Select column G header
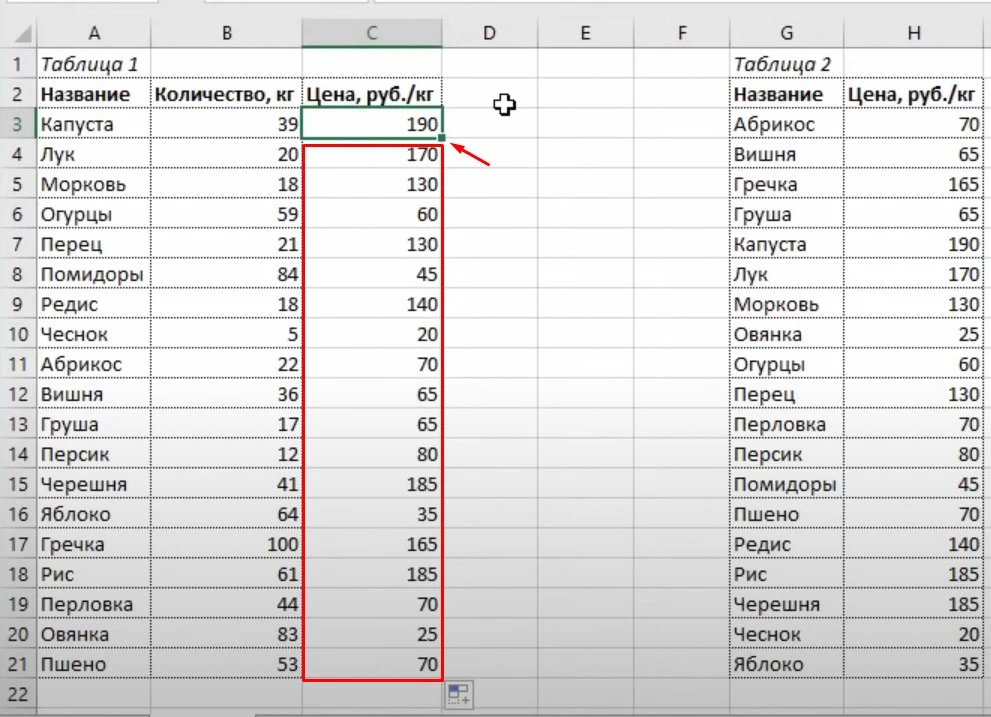This screenshot has height=717, width=991. coord(786,34)
